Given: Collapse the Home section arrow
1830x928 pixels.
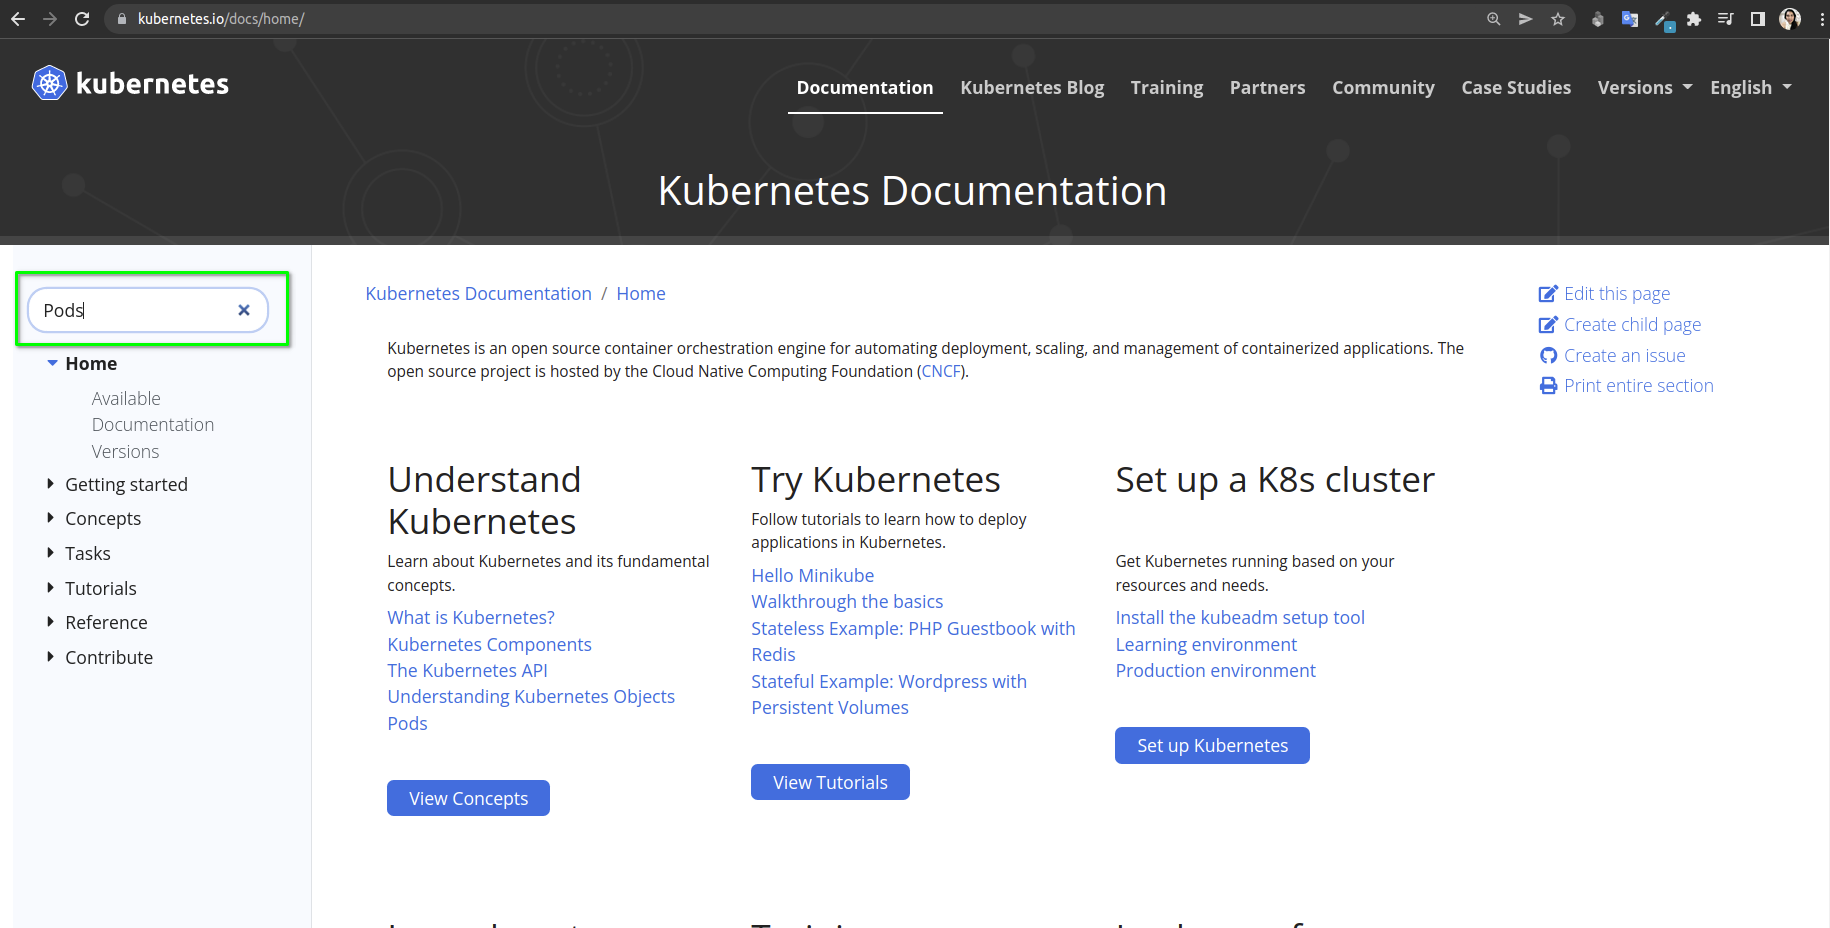Looking at the screenshot, I should click(52, 363).
